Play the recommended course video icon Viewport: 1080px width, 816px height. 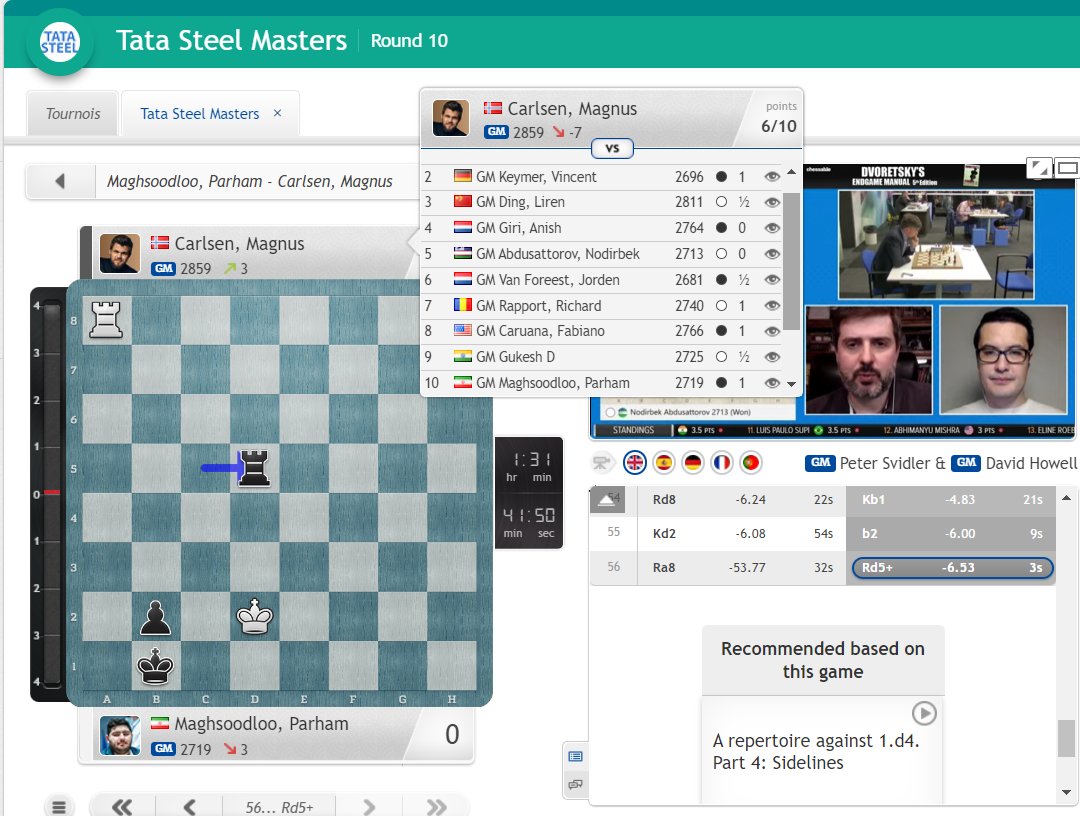coord(924,713)
